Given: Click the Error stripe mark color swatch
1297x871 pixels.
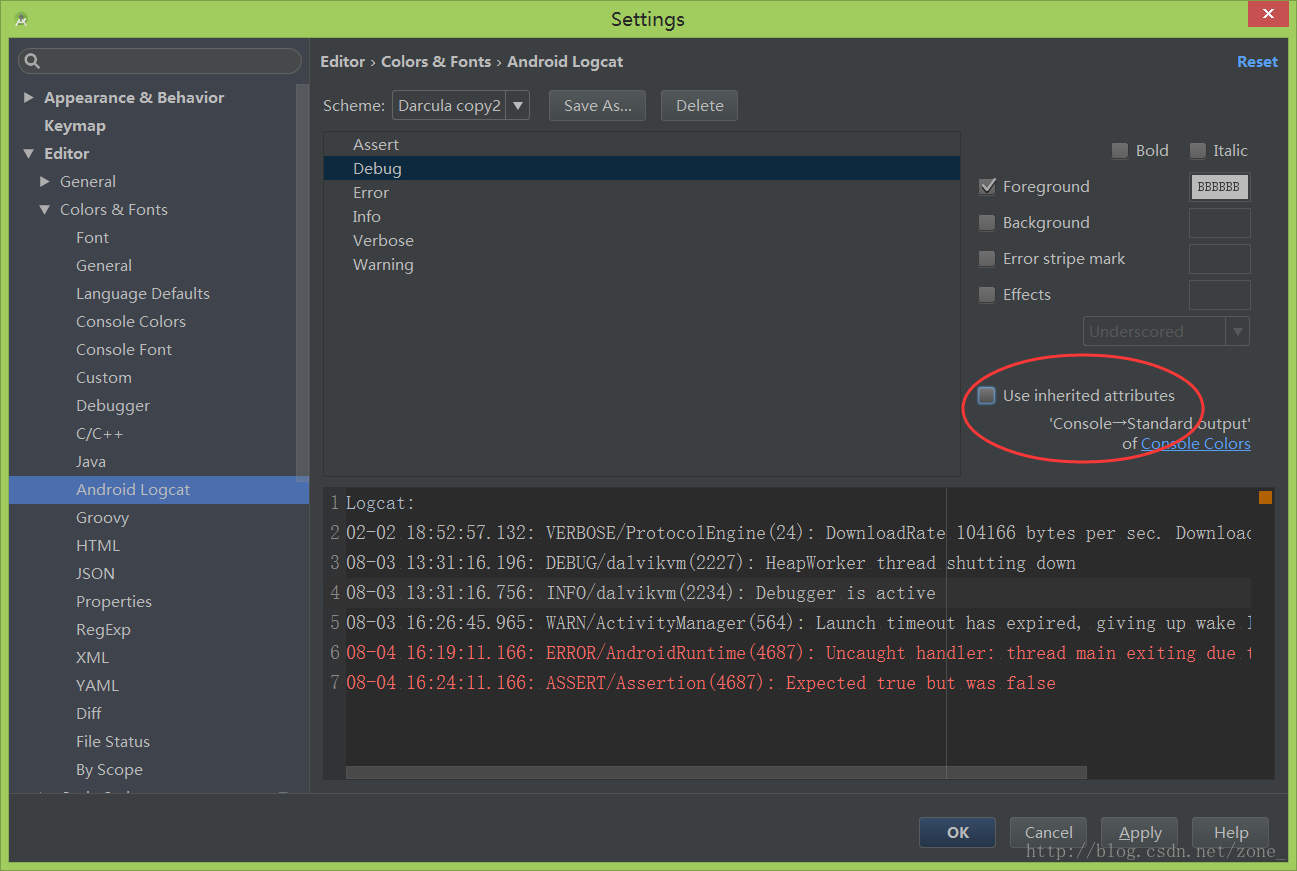Looking at the screenshot, I should (1219, 259).
